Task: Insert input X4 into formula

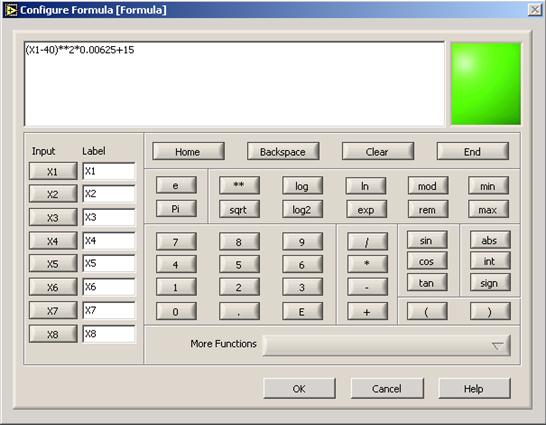Action: [x=53, y=241]
